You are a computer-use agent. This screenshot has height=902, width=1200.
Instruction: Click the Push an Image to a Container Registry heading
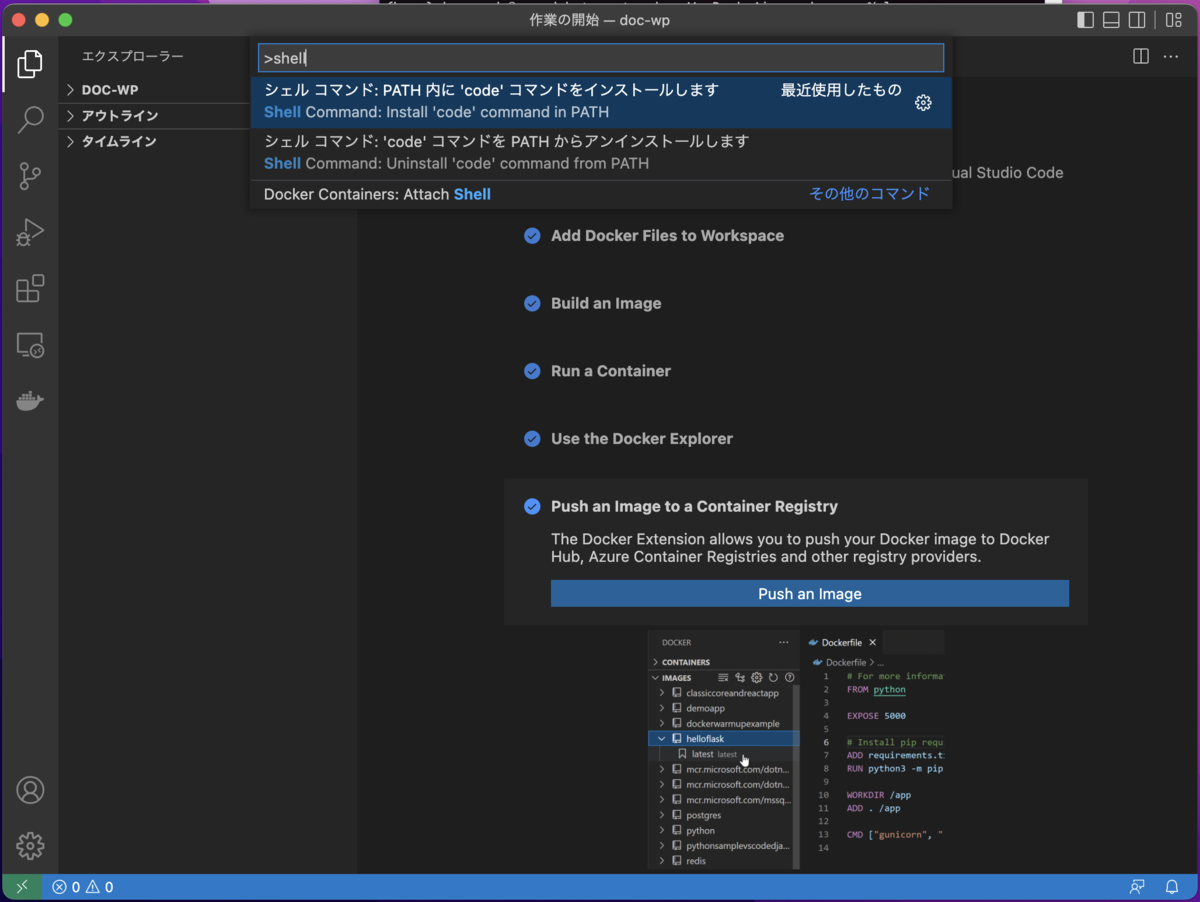coord(695,507)
